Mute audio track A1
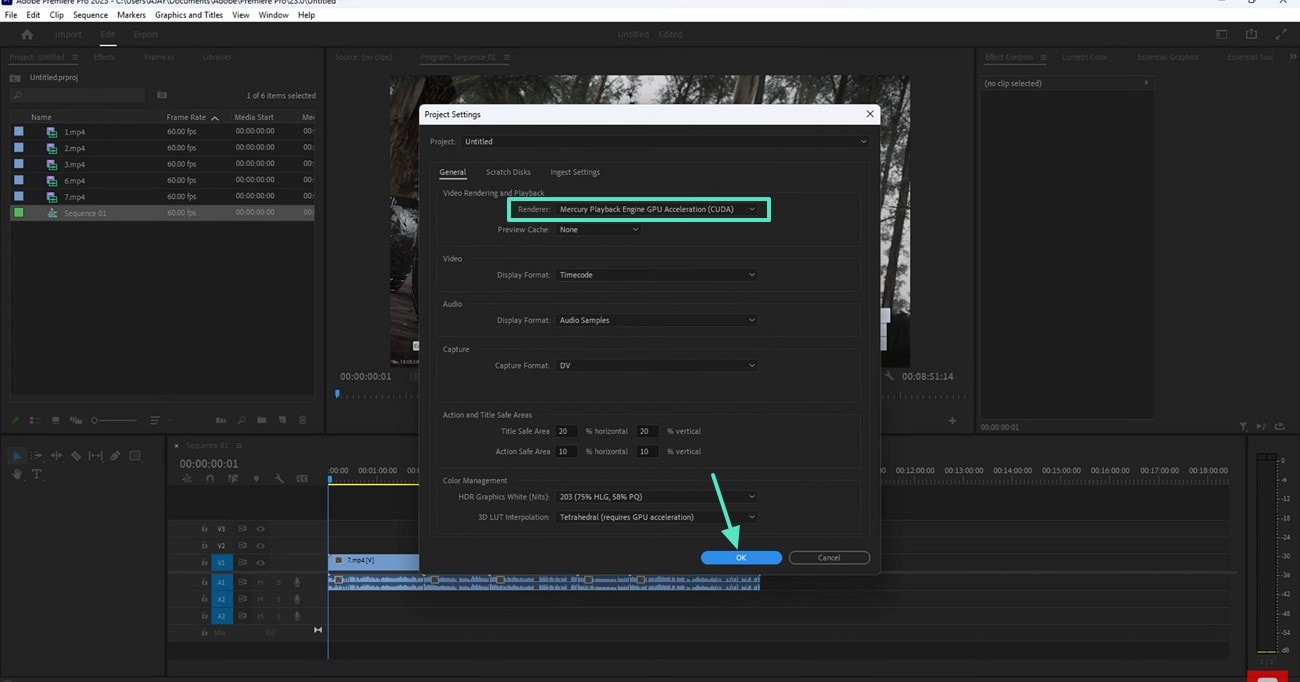Screen dimensions: 1300x682 260,582
